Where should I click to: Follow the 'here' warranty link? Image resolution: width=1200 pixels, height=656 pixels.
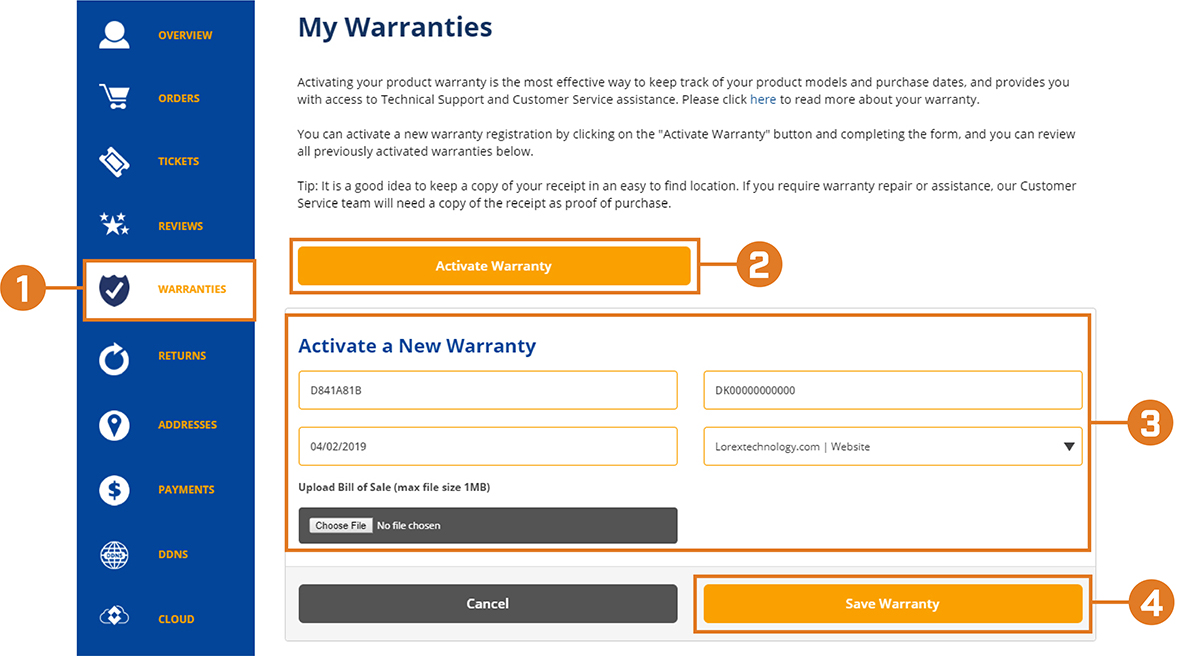click(763, 100)
